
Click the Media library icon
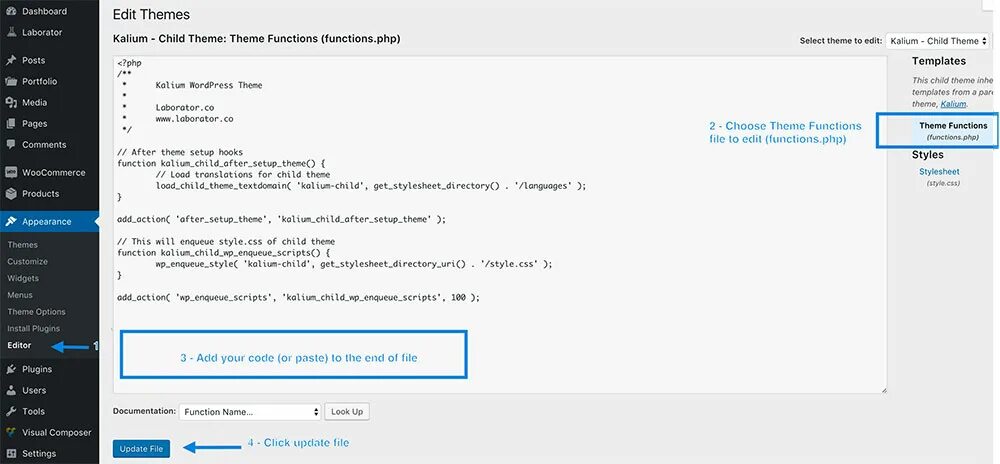pos(11,103)
